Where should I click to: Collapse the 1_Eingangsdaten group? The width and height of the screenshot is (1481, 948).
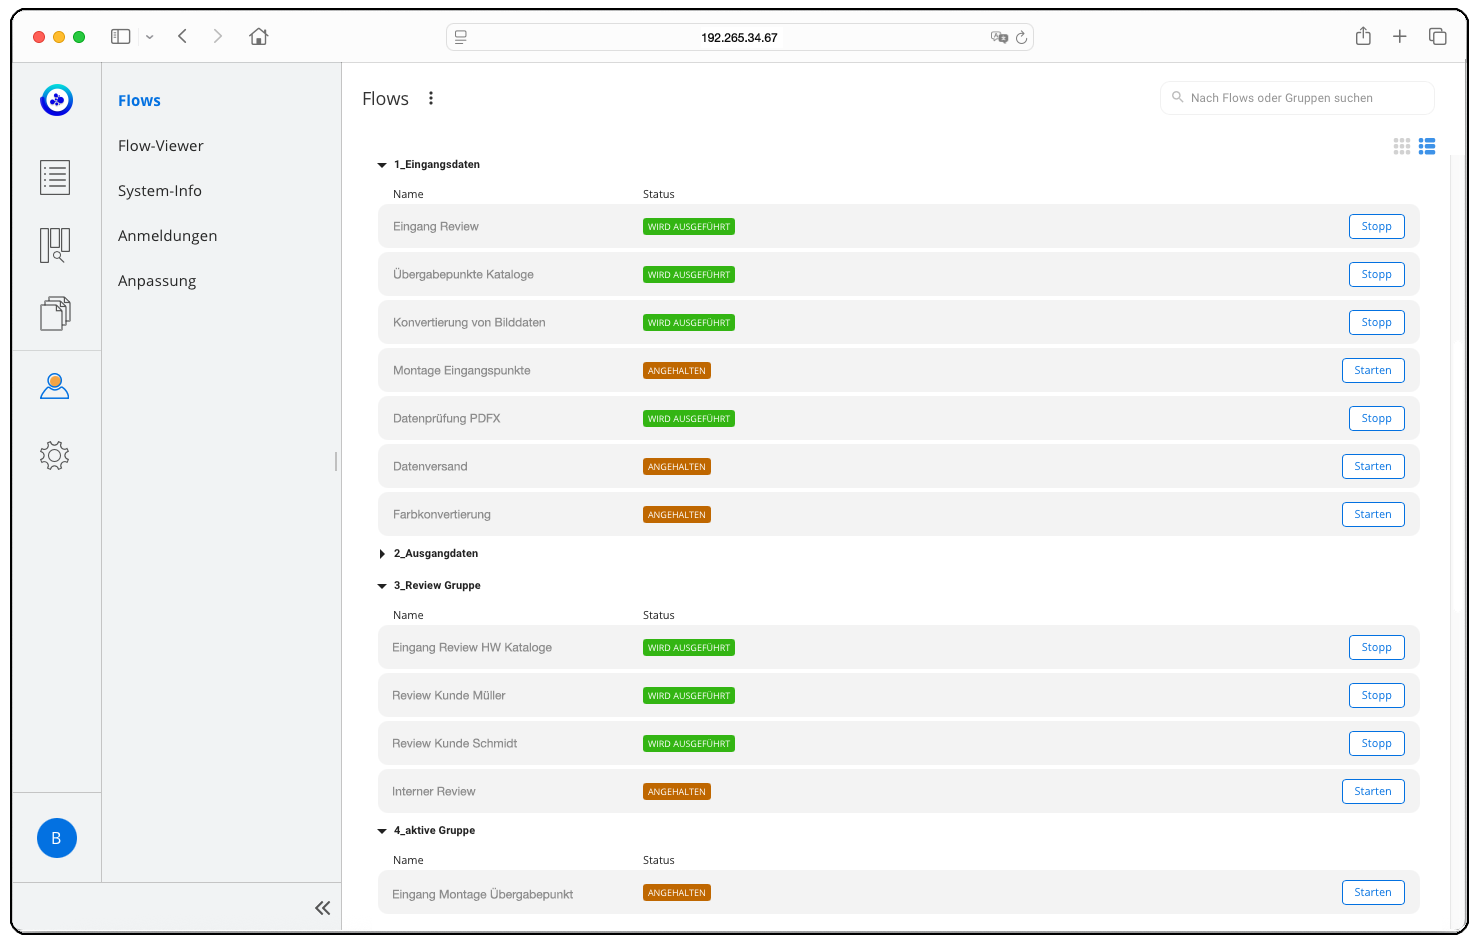(x=382, y=165)
